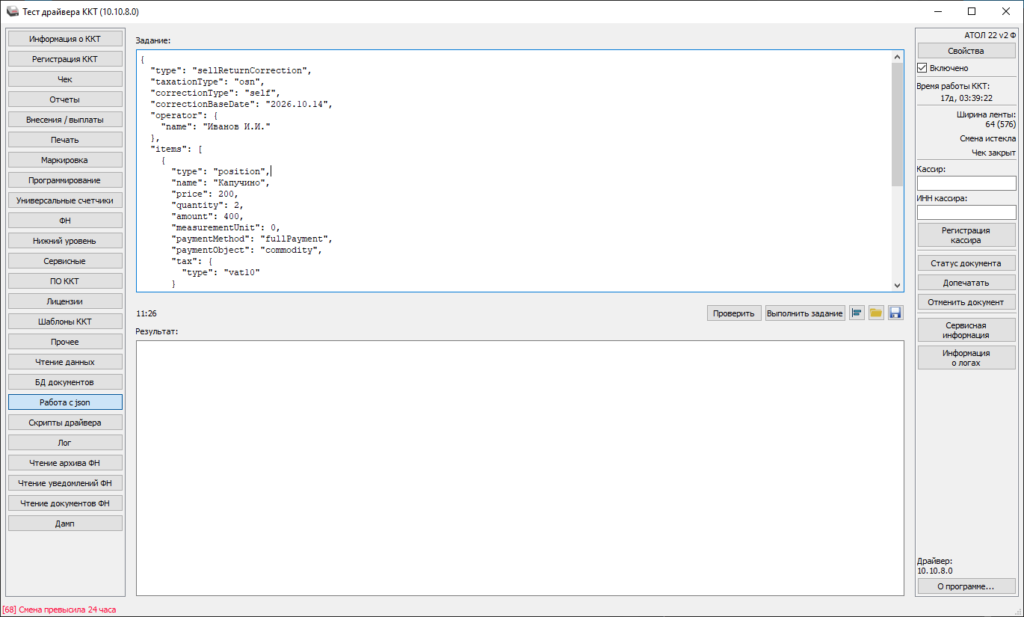
Task: Open the "Регистрация ККТ" section
Action: tap(65, 59)
